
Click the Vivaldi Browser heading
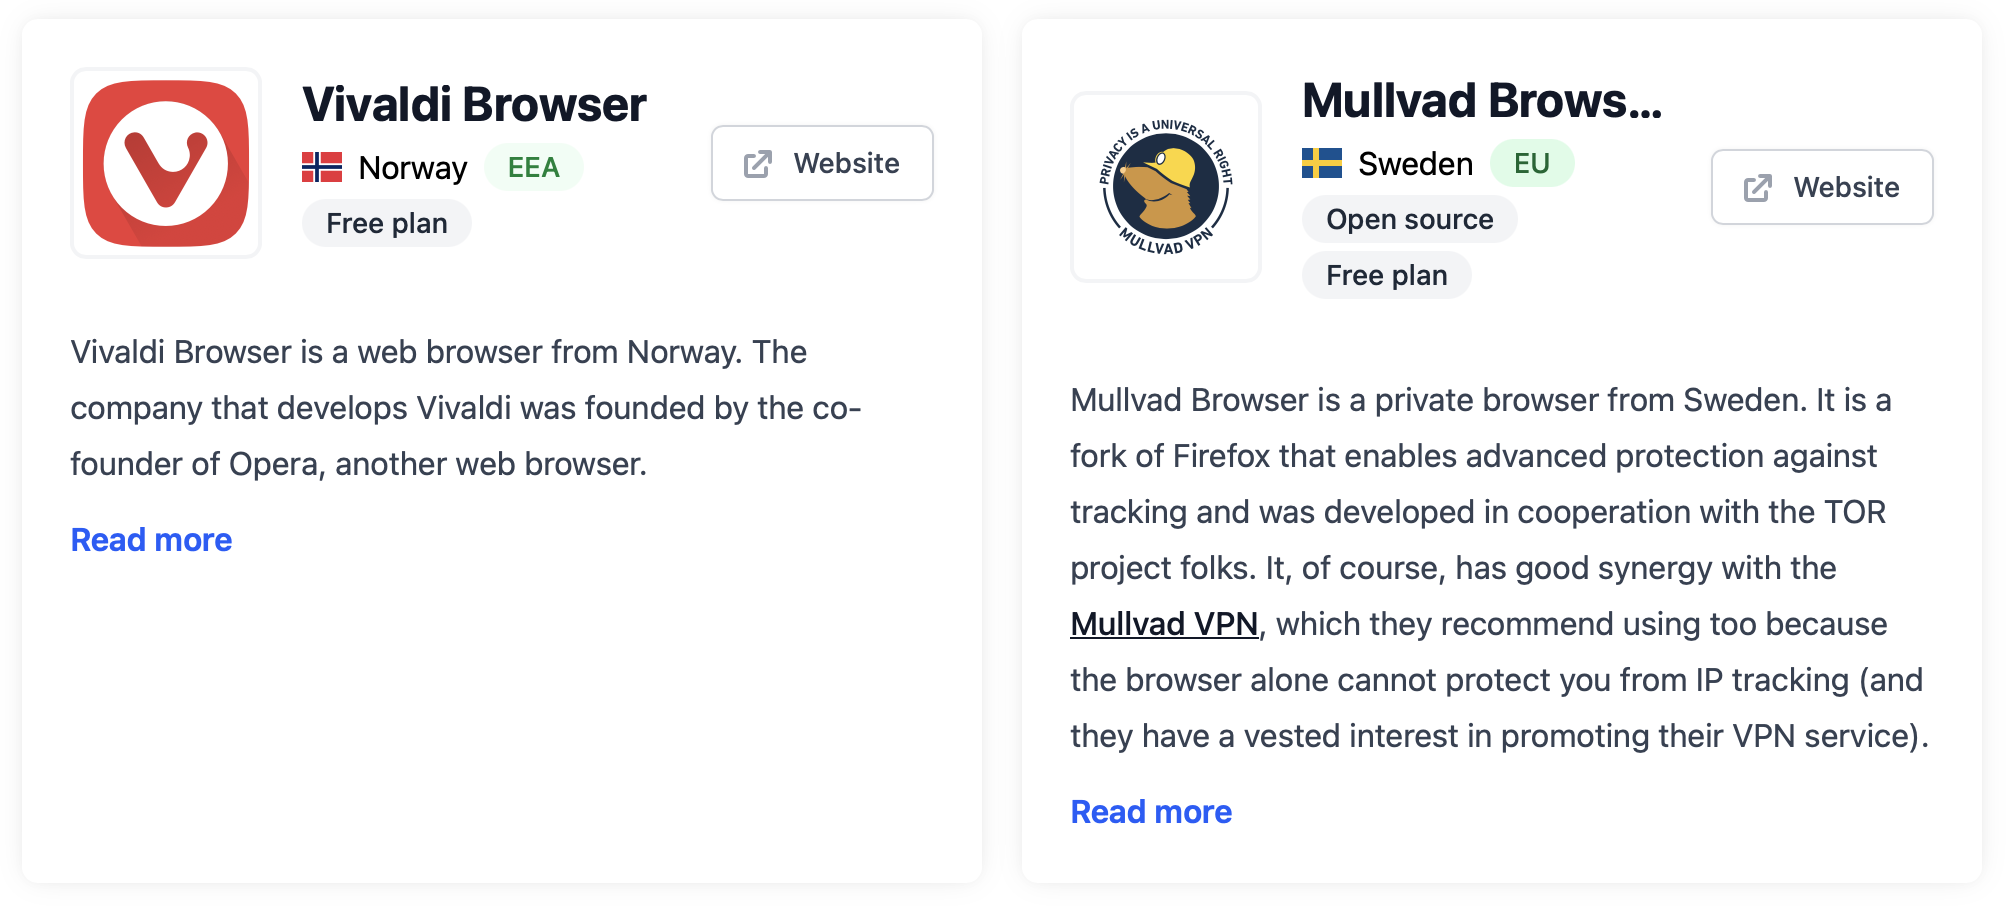[x=474, y=104]
